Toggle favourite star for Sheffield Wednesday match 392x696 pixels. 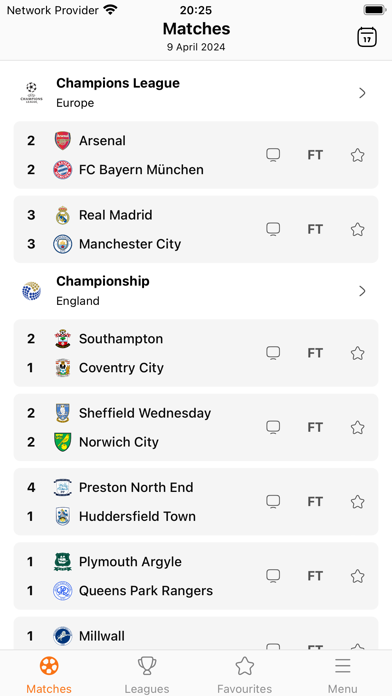tap(357, 427)
